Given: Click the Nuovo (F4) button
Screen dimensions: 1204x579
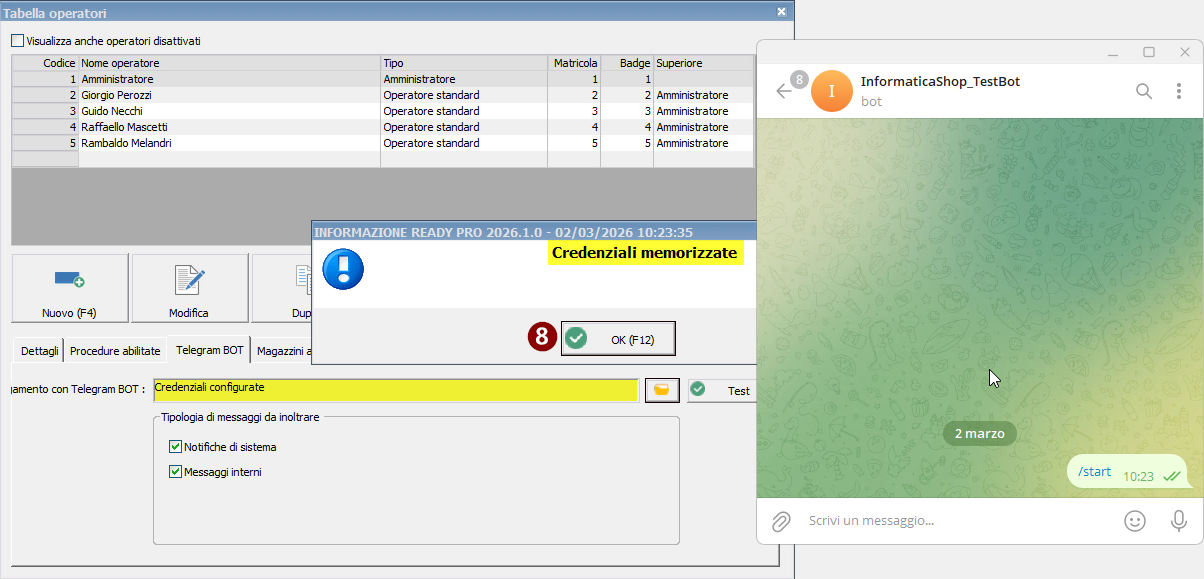Looking at the screenshot, I should pos(69,289).
